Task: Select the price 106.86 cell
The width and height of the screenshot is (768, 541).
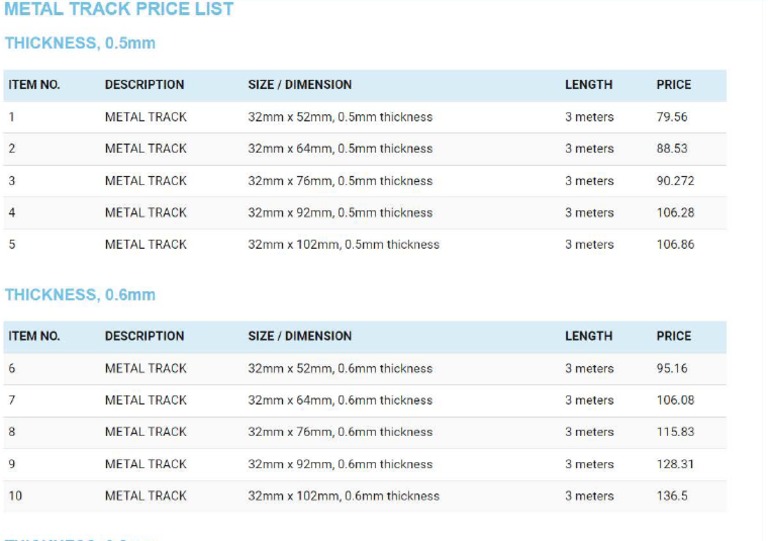Action: (675, 245)
